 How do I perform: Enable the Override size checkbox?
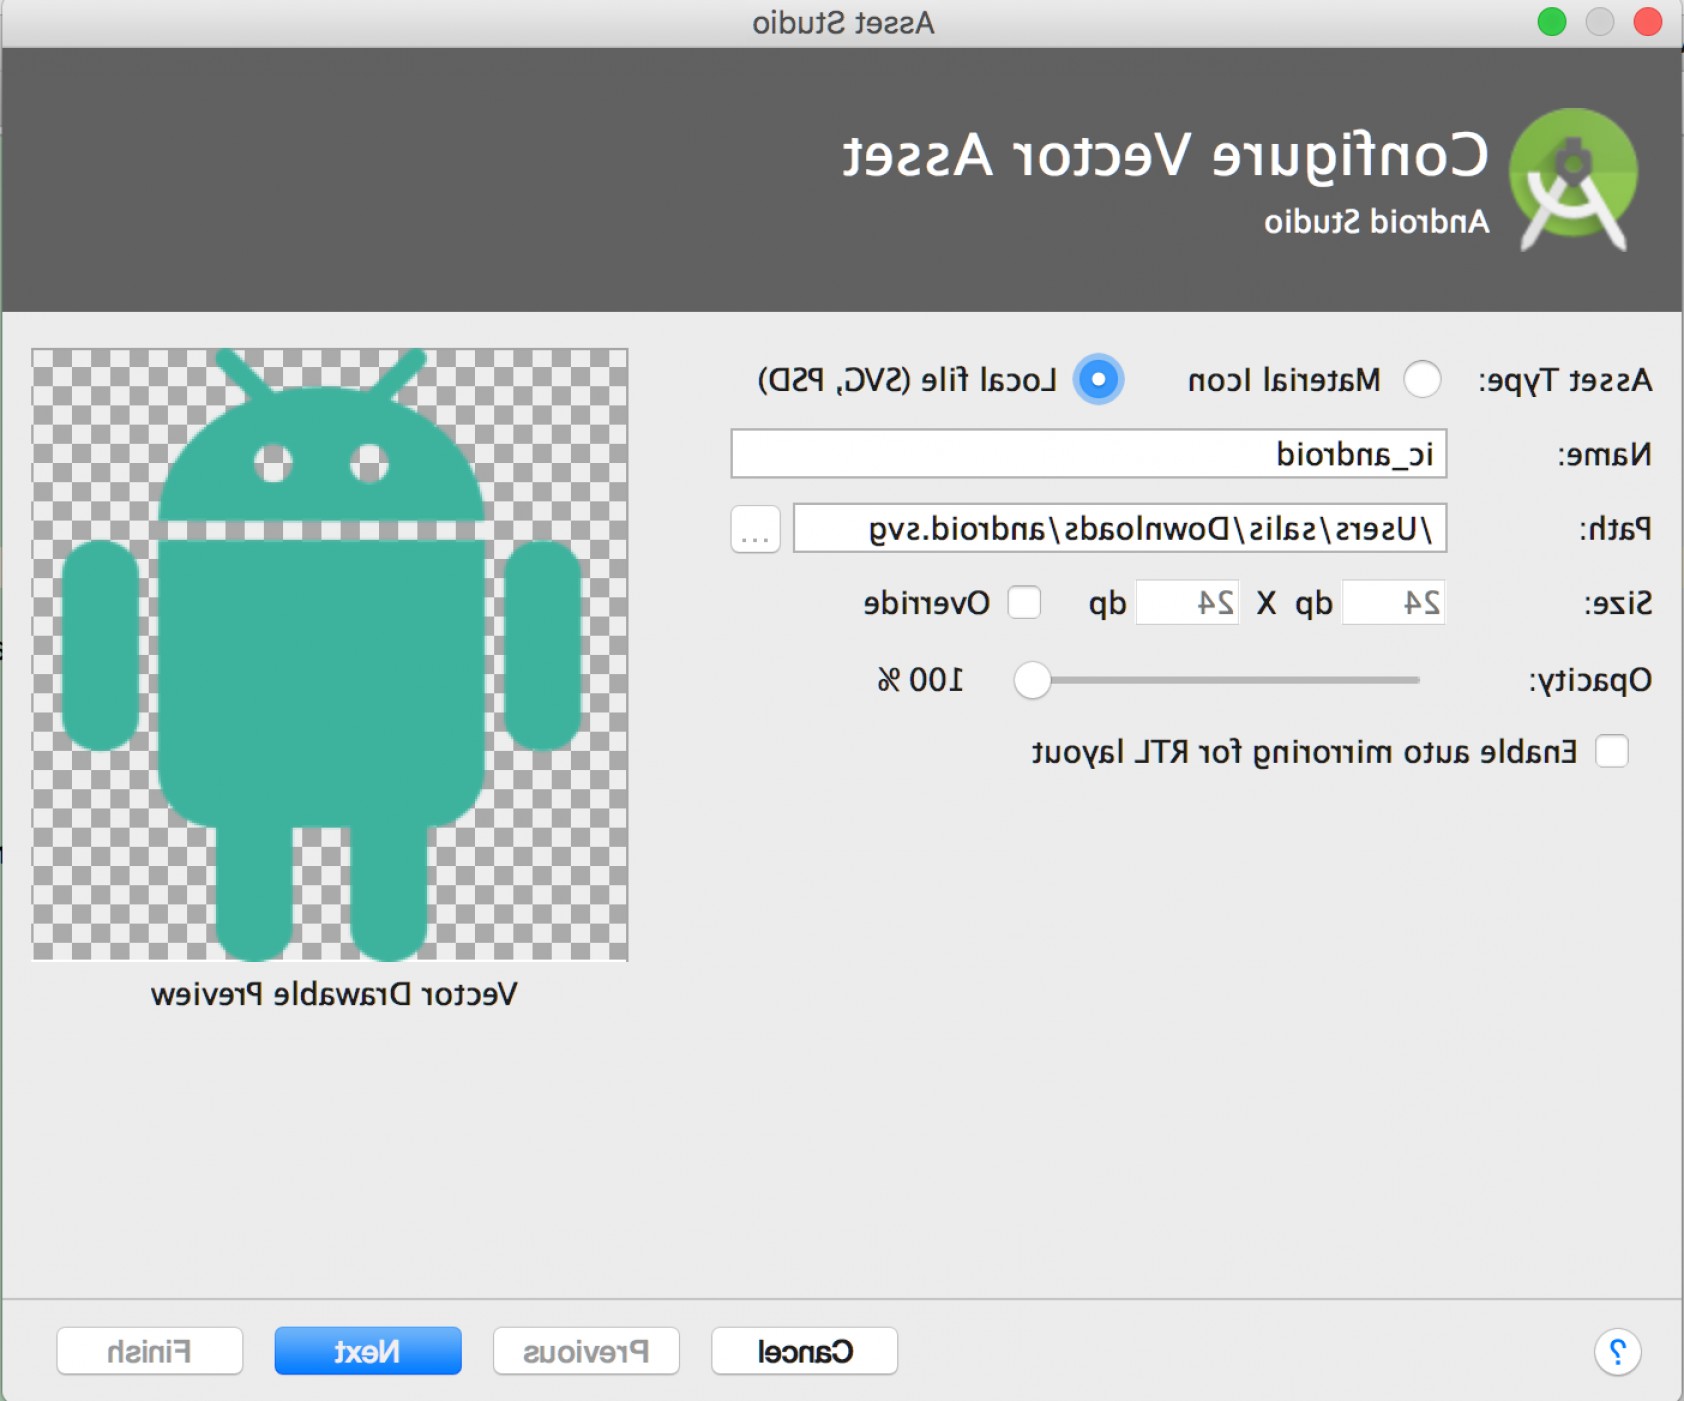tap(1024, 603)
